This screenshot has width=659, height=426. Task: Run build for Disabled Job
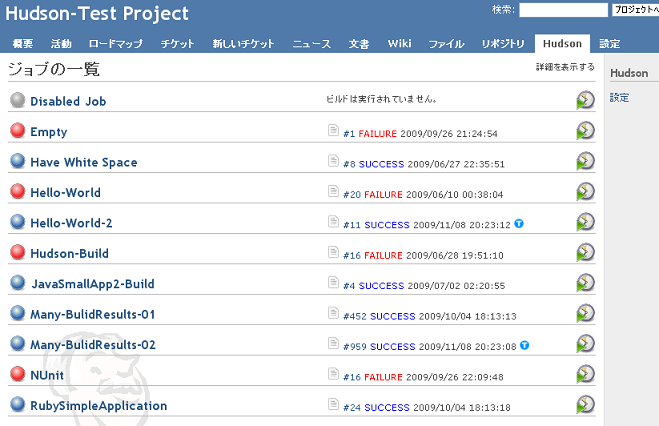(x=585, y=100)
